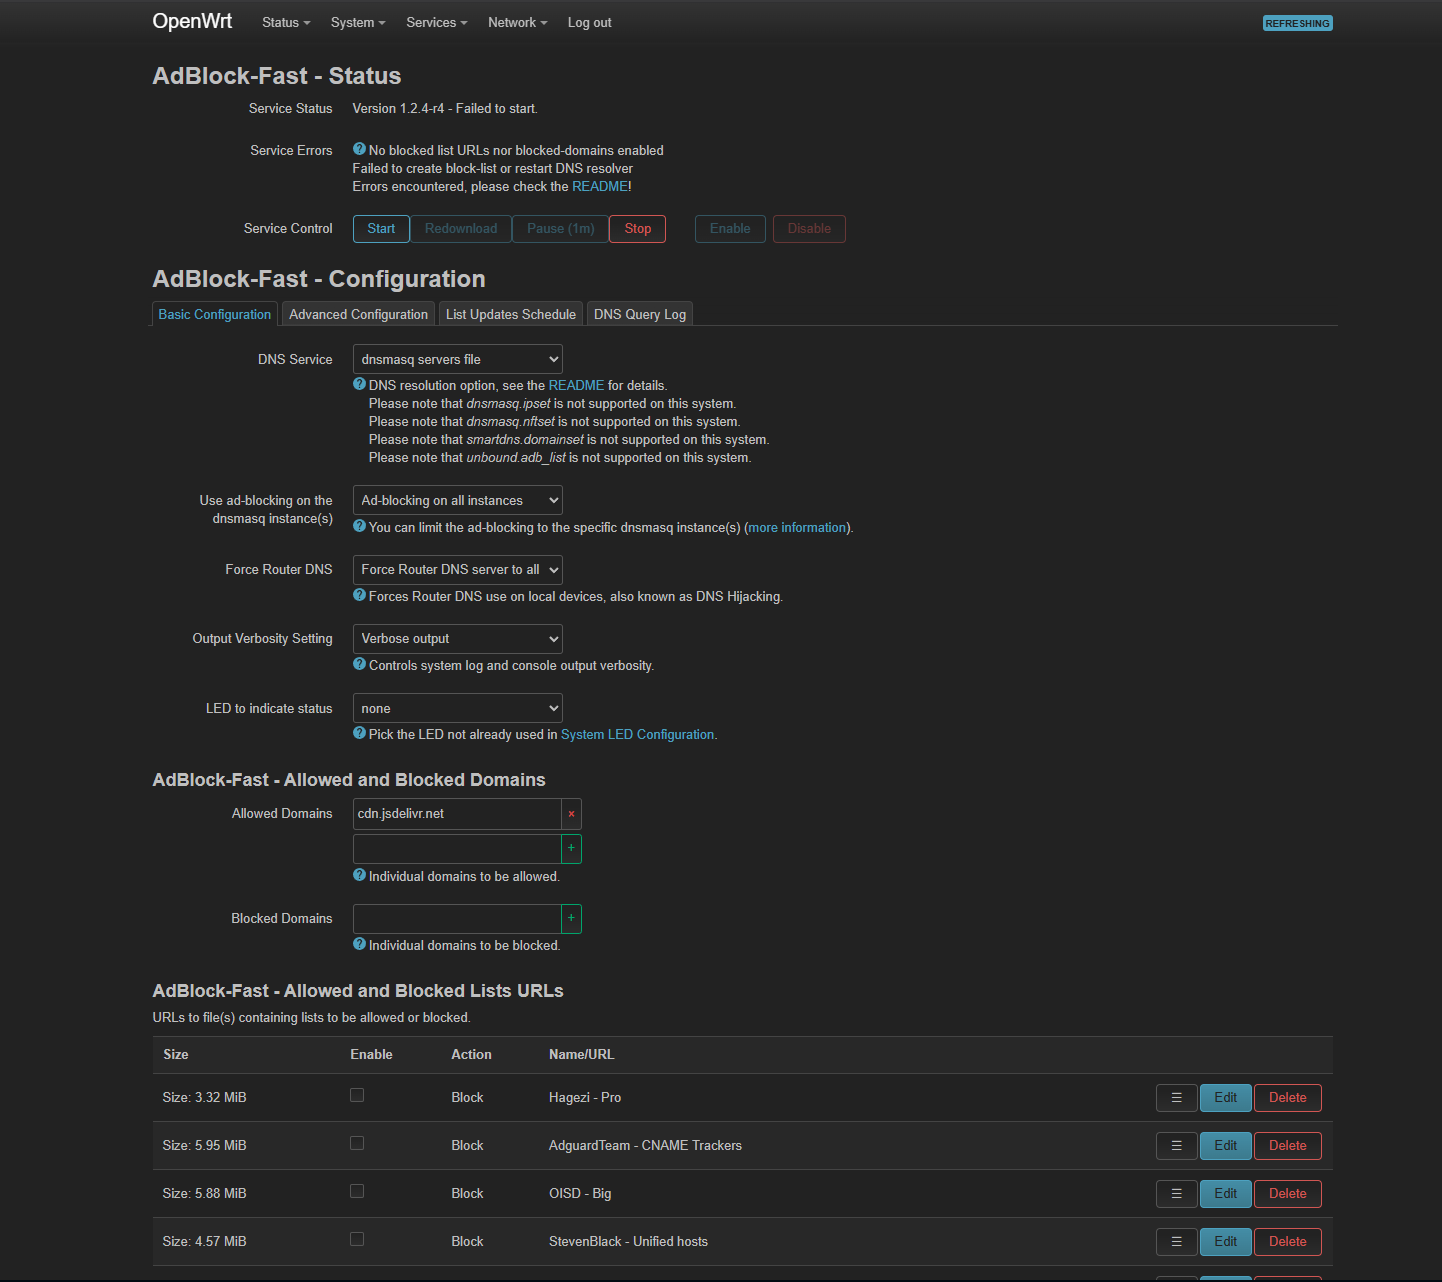This screenshot has width=1442, height=1282.
Task: Click the help icon under DNS Service dropdown
Action: click(x=359, y=384)
